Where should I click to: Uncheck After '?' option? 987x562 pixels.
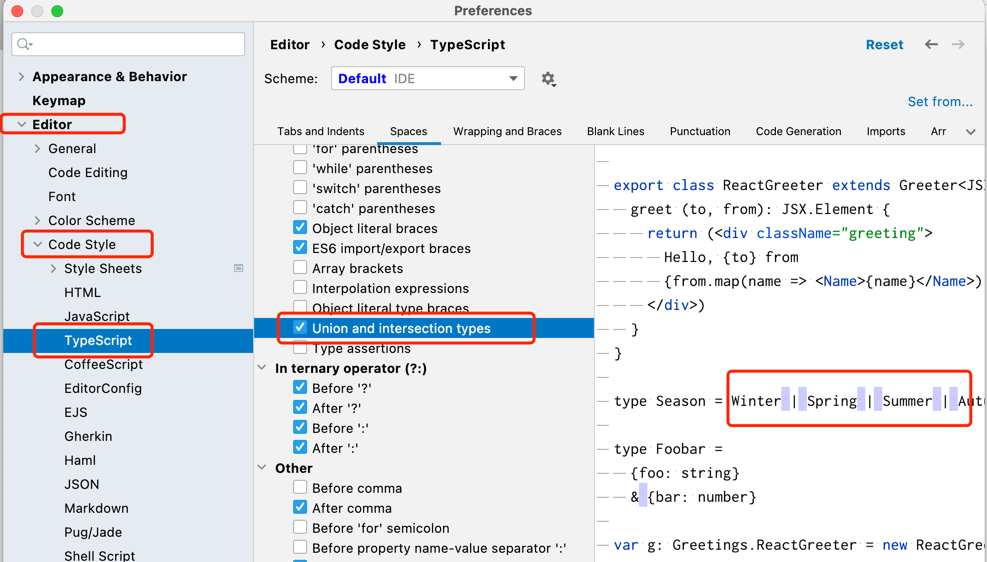point(300,408)
